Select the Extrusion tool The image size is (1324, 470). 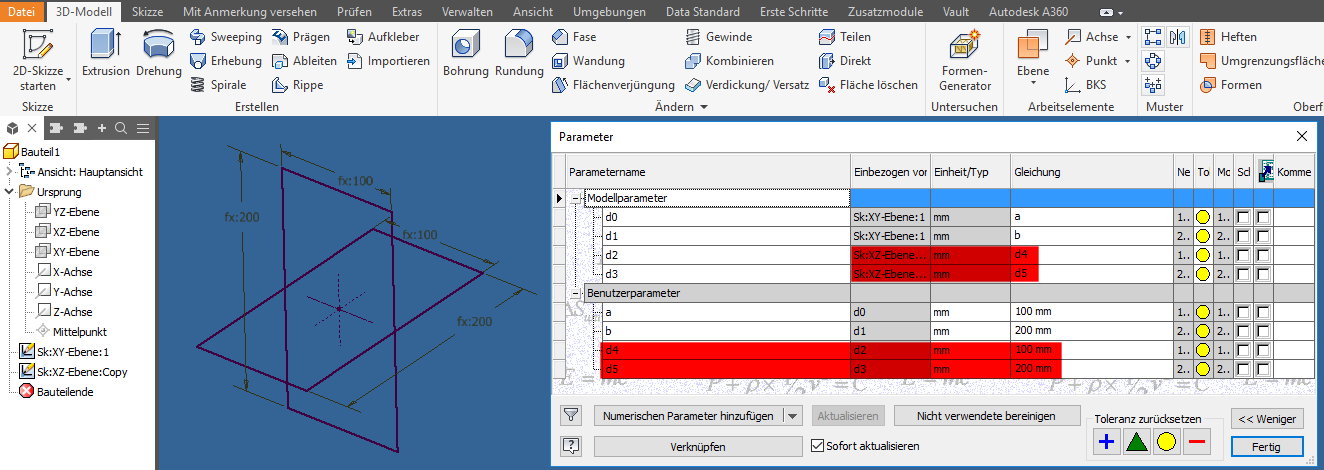pos(106,53)
